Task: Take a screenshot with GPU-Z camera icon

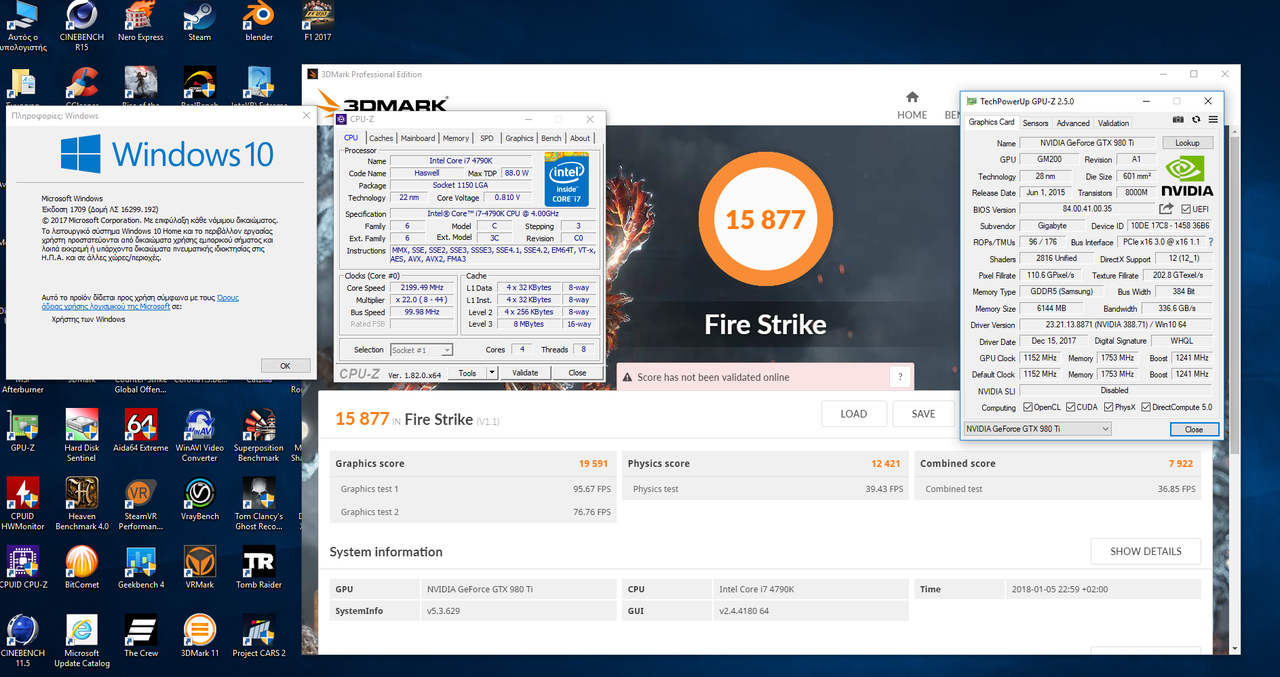Action: [x=1178, y=120]
